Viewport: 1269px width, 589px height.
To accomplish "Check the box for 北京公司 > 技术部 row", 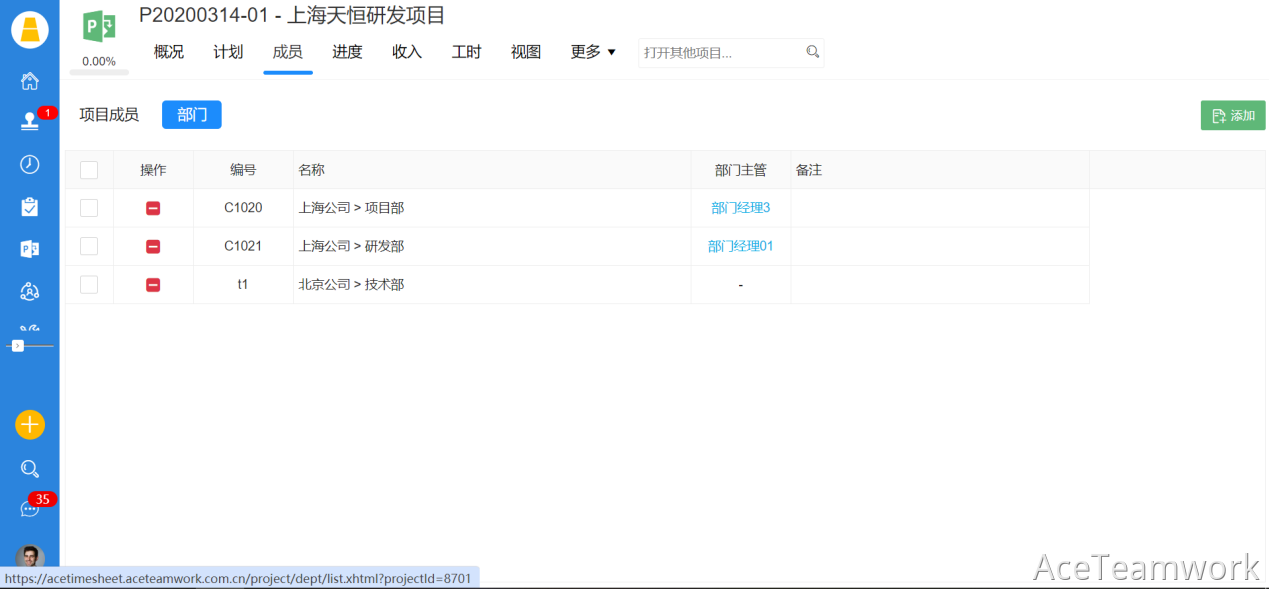I will [89, 285].
